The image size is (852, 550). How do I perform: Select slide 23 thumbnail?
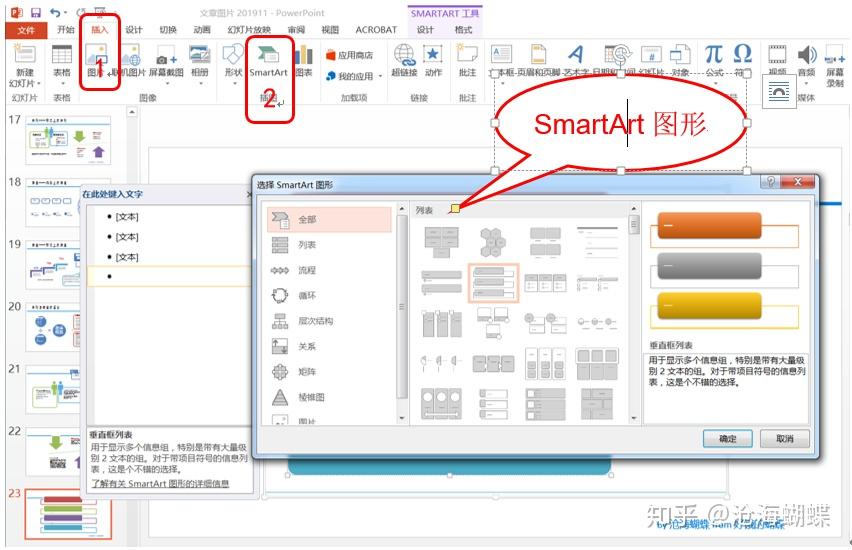[68, 514]
